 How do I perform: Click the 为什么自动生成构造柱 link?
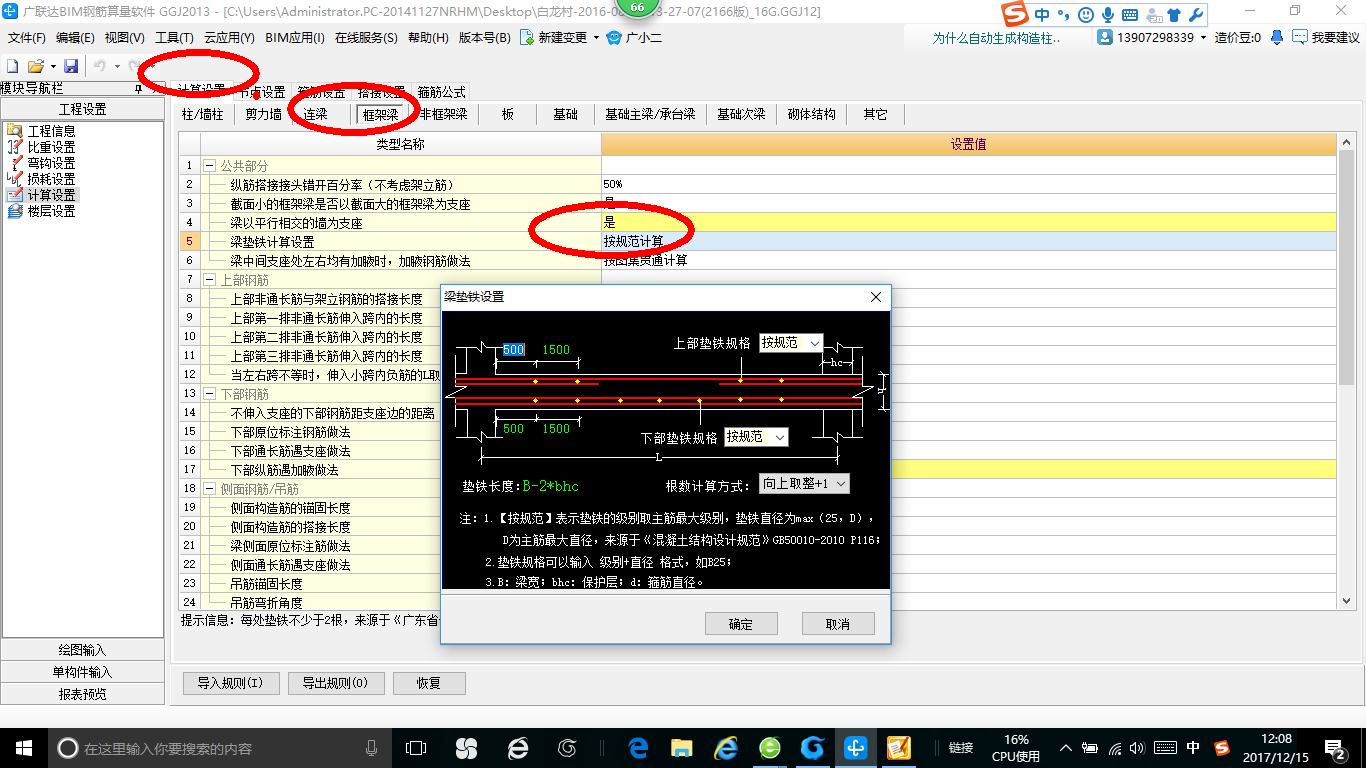pos(996,38)
